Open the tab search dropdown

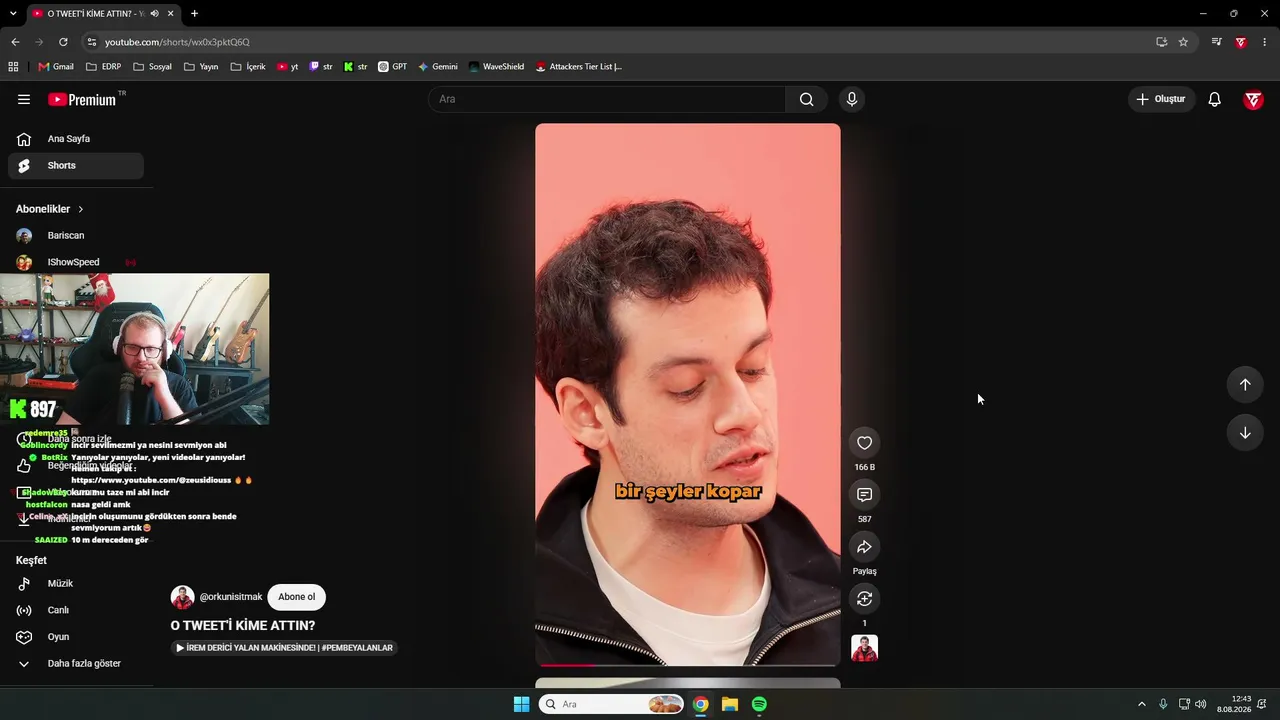click(13, 14)
